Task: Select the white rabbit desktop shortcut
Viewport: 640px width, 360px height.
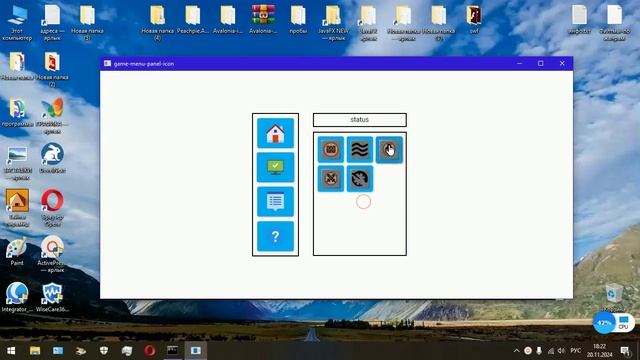Action: coord(52,158)
